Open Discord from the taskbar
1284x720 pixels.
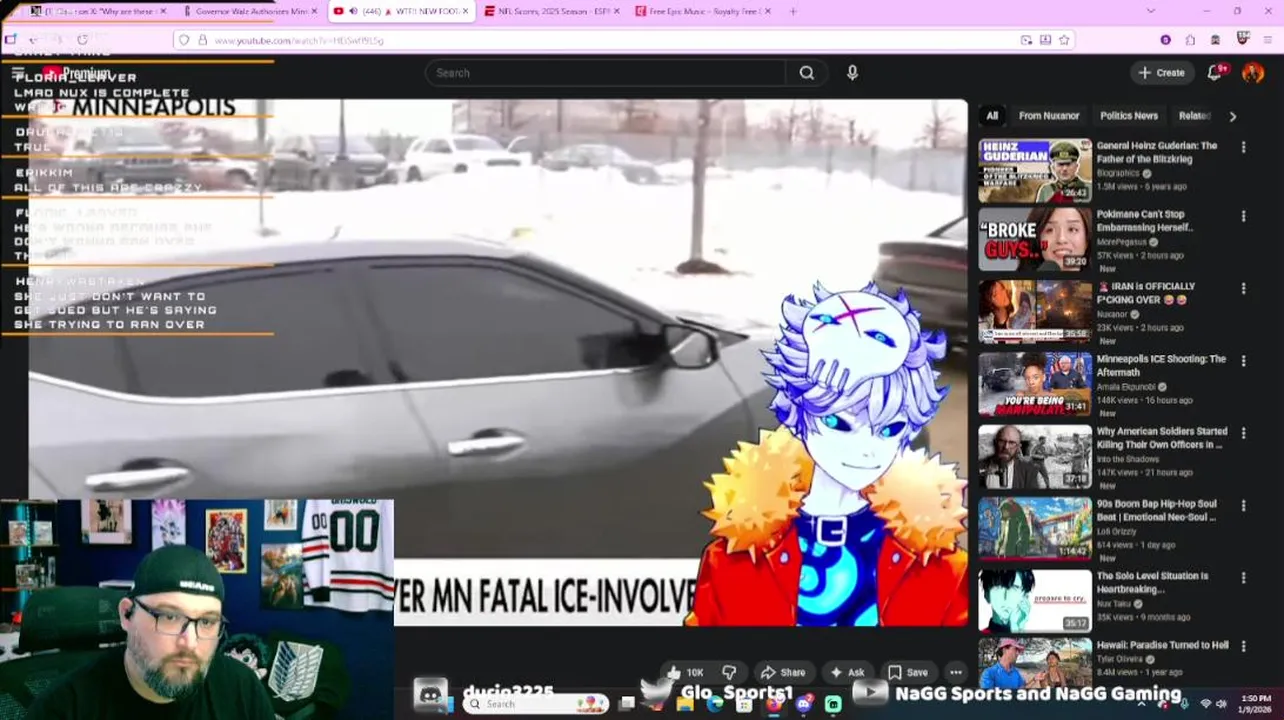(x=804, y=704)
